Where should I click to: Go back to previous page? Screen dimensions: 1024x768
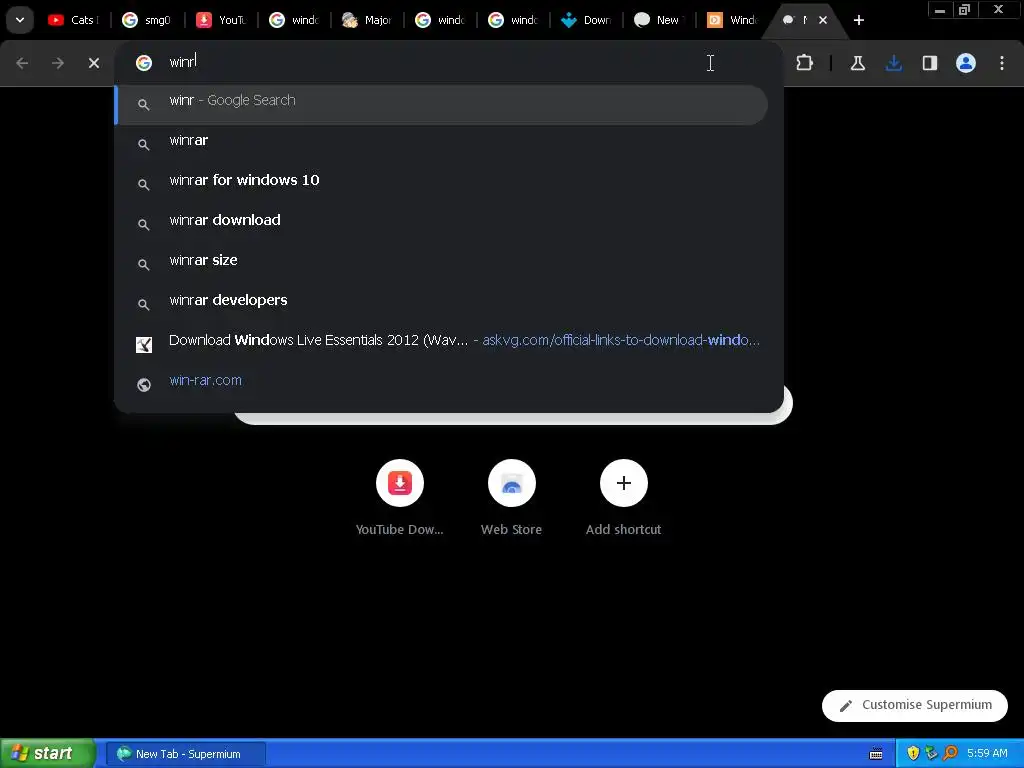(22, 63)
